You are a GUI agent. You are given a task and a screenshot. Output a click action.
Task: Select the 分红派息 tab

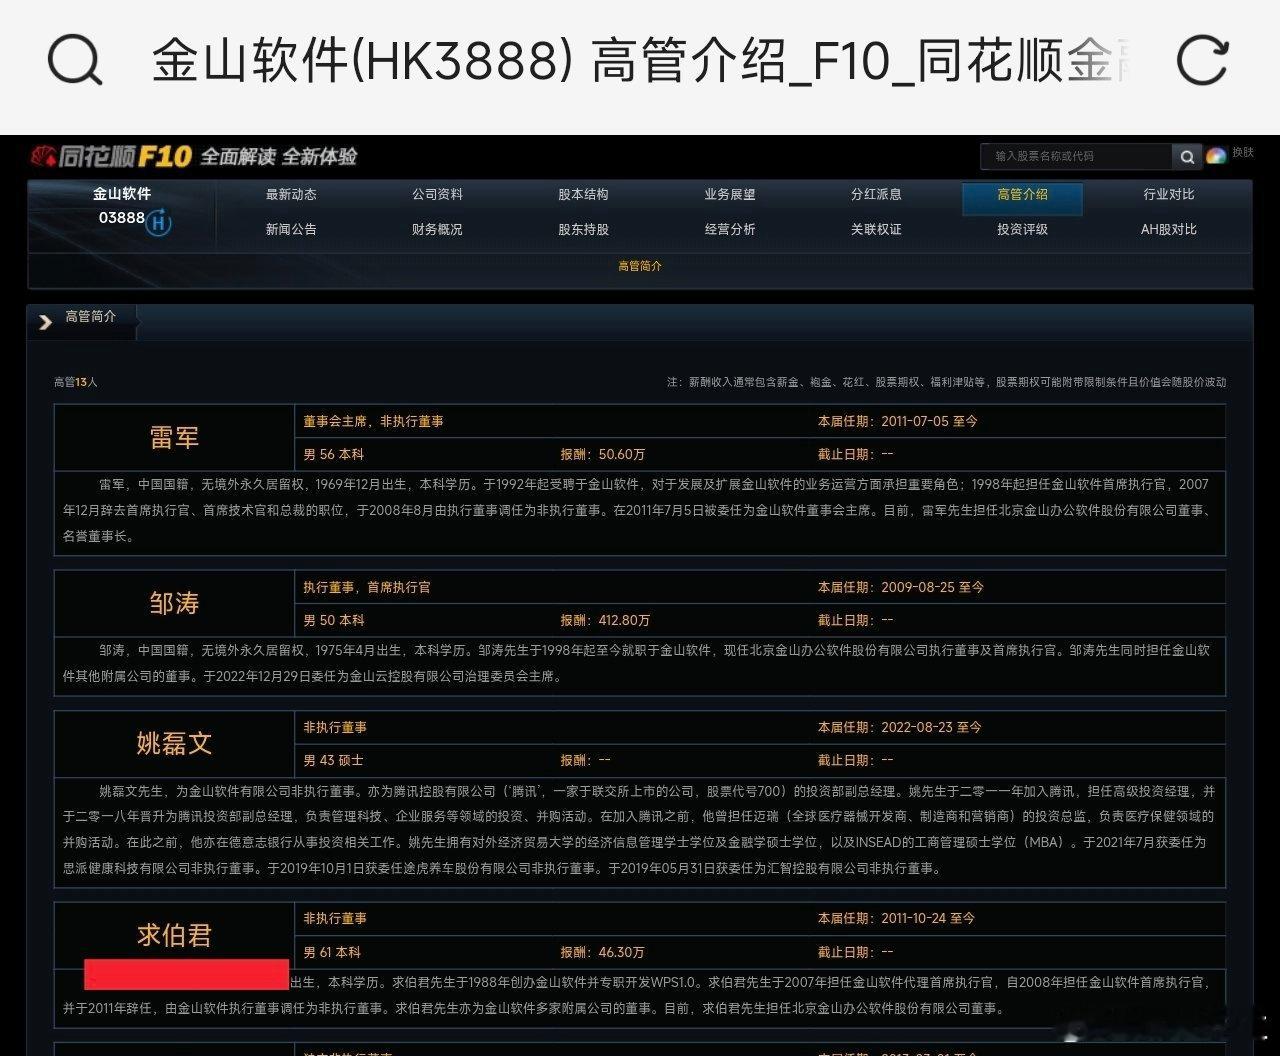tap(876, 194)
